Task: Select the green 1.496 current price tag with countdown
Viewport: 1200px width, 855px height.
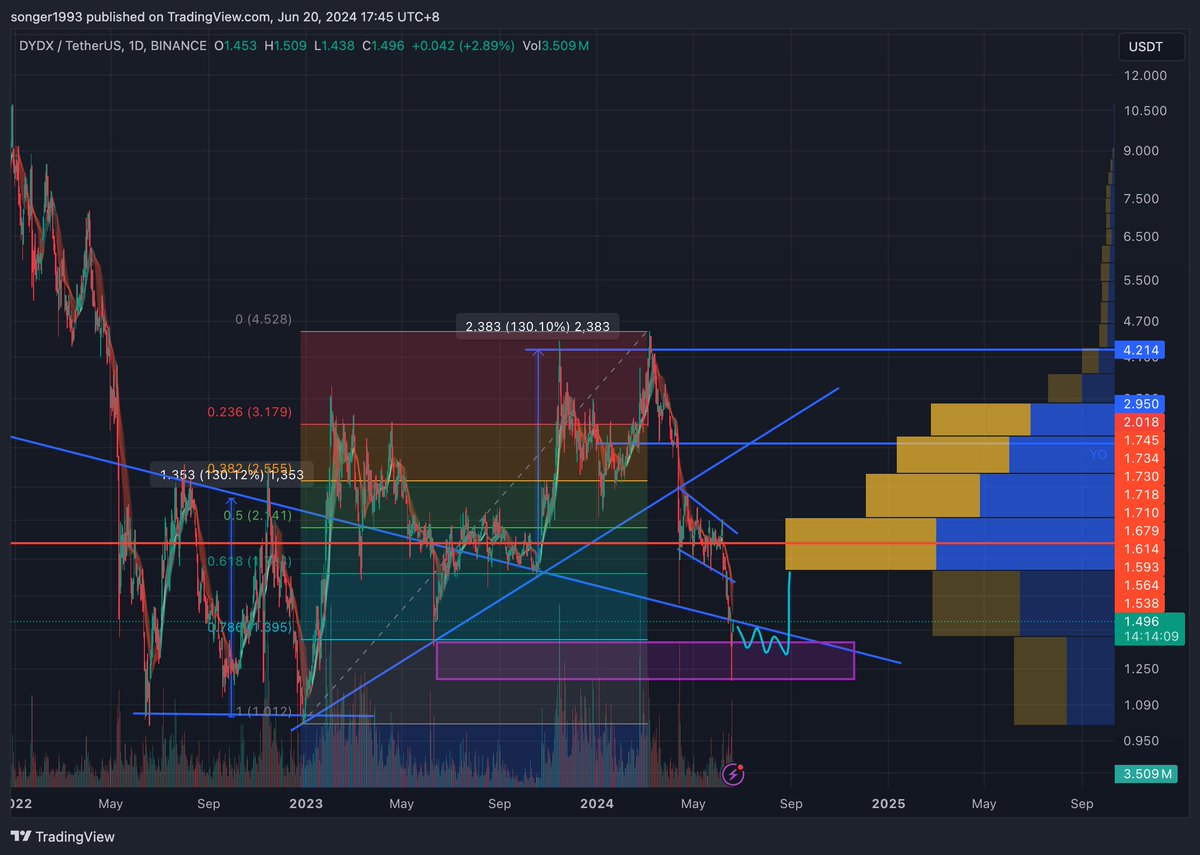Action: pos(1148,628)
